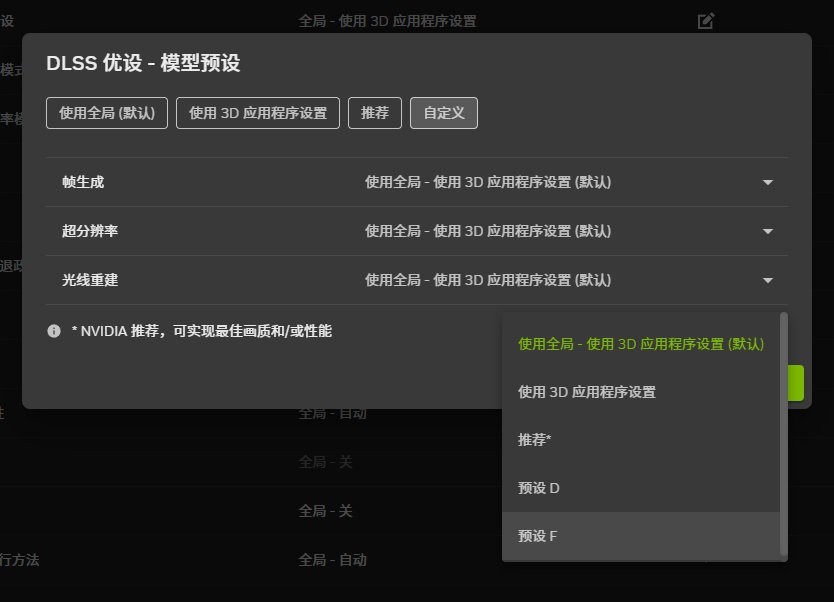Click 全局 - 自动 value beside 行方法 row

click(332, 559)
